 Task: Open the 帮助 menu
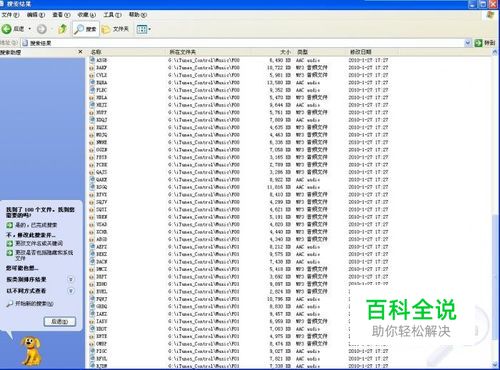138,15
